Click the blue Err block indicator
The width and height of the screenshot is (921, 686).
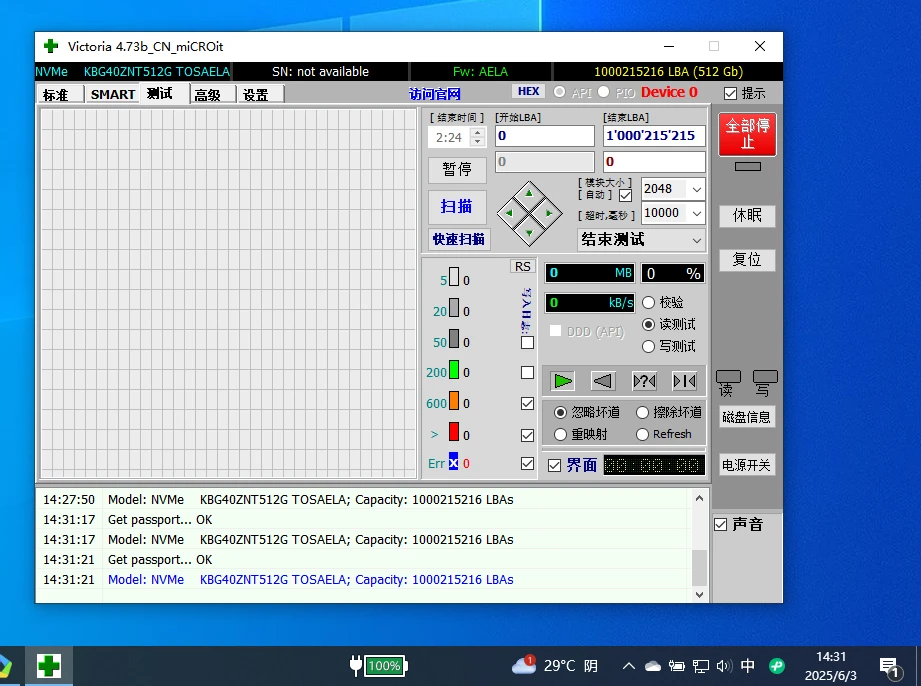pyautogui.click(x=453, y=462)
